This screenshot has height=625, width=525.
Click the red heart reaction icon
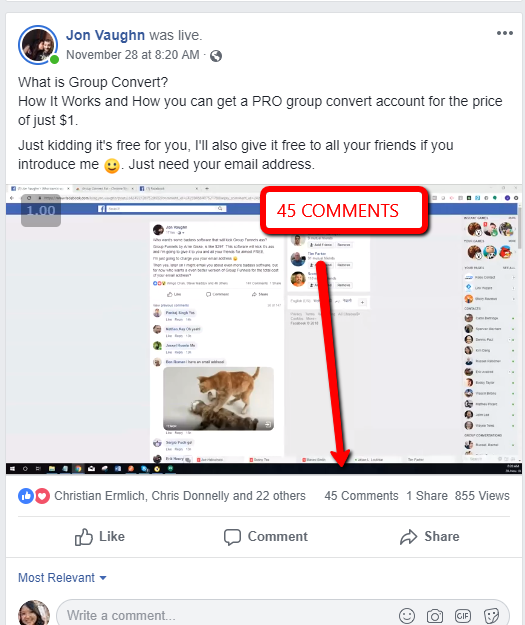(x=42, y=496)
